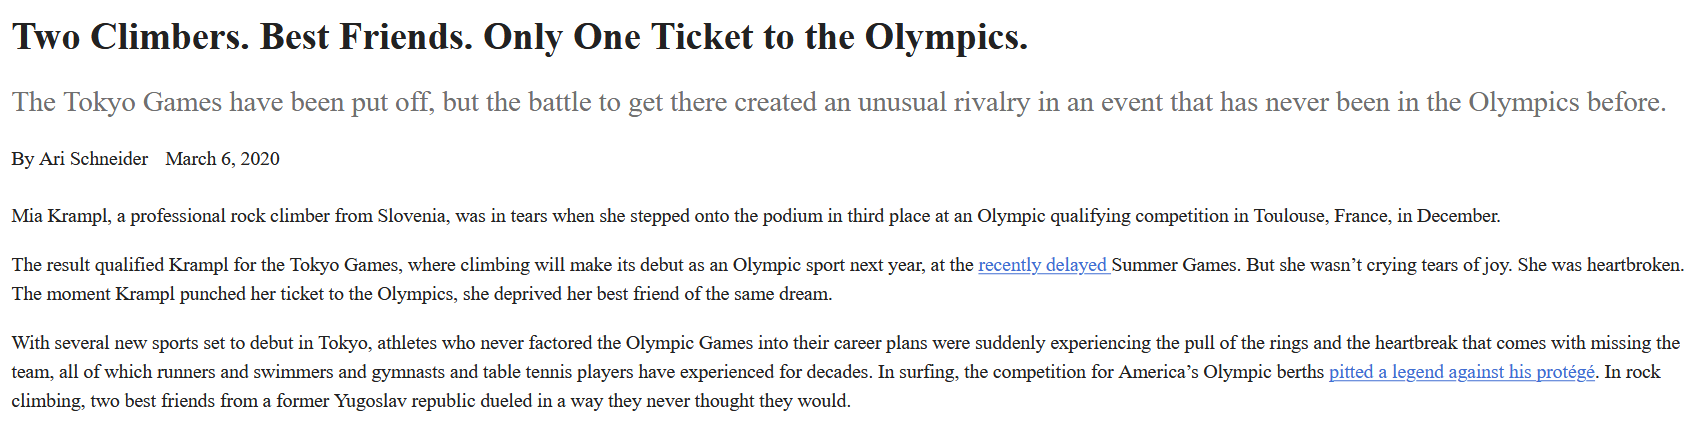This screenshot has height=435, width=1703.
Task: Click the publication date March 6, 2020
Action: 222,159
